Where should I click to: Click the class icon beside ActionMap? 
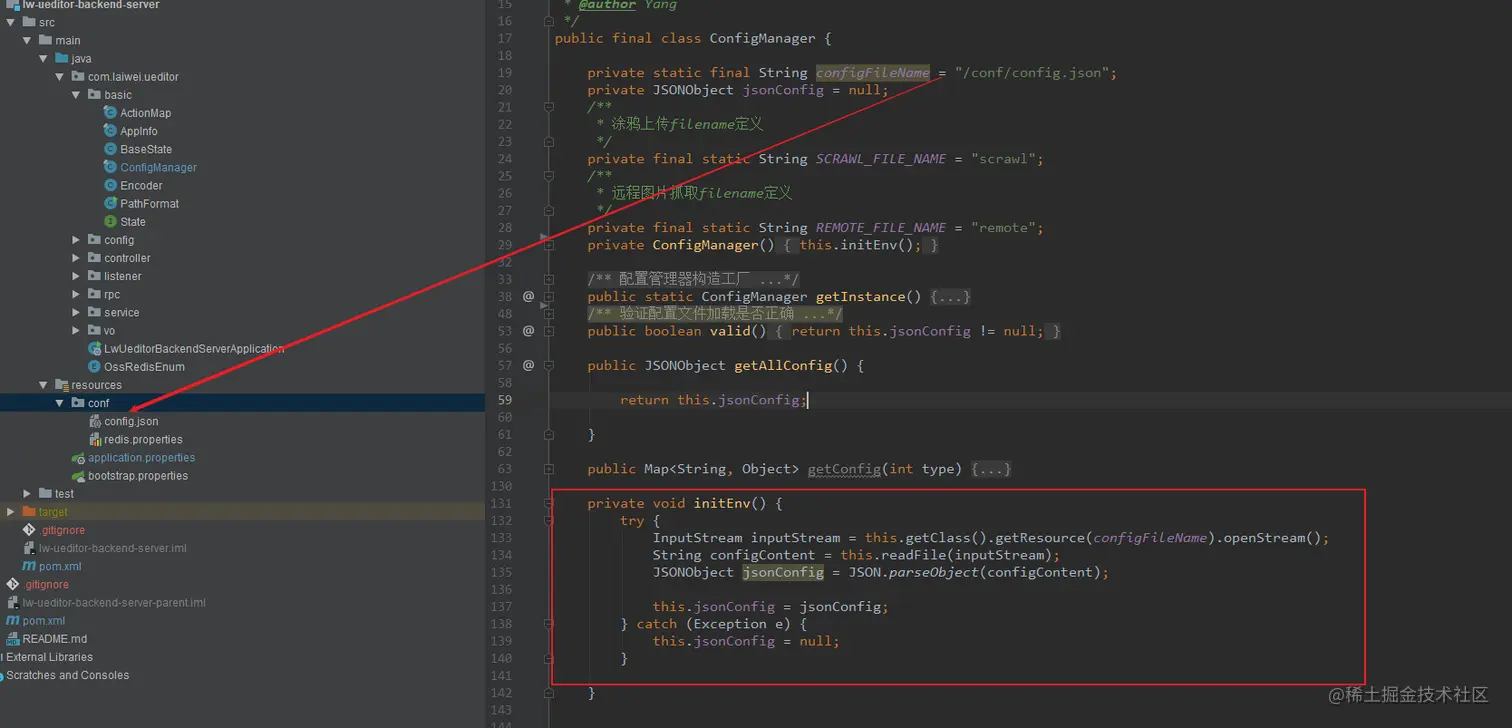click(x=110, y=113)
